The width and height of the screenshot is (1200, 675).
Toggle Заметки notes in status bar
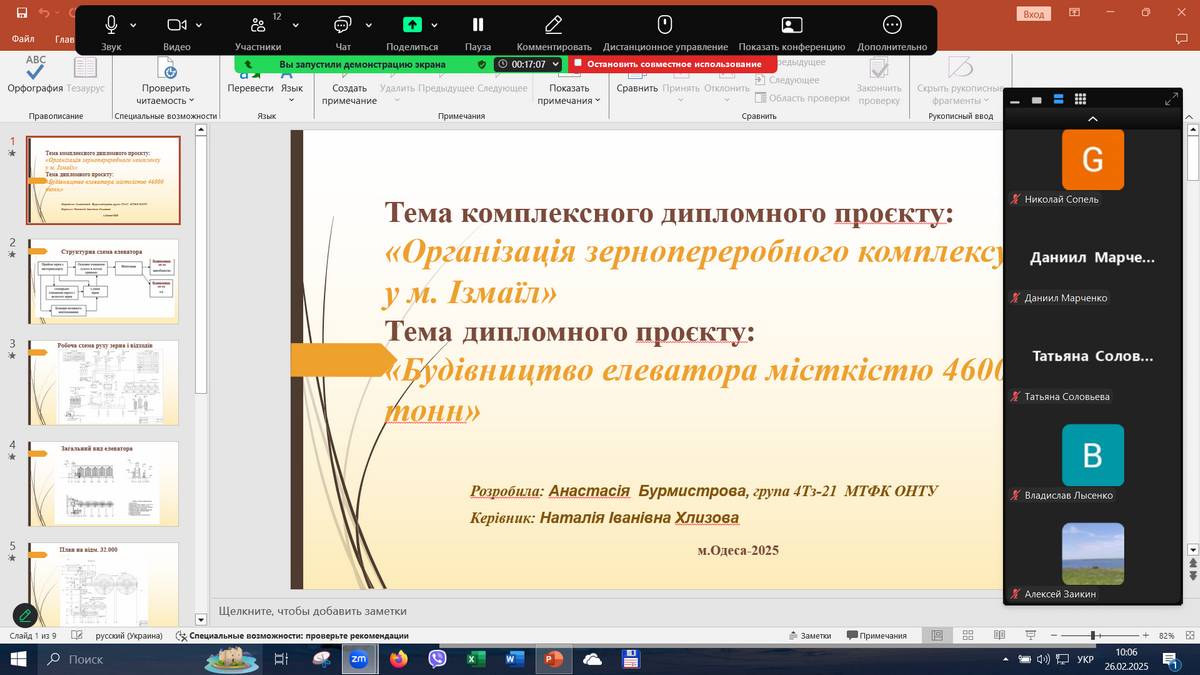pos(809,636)
